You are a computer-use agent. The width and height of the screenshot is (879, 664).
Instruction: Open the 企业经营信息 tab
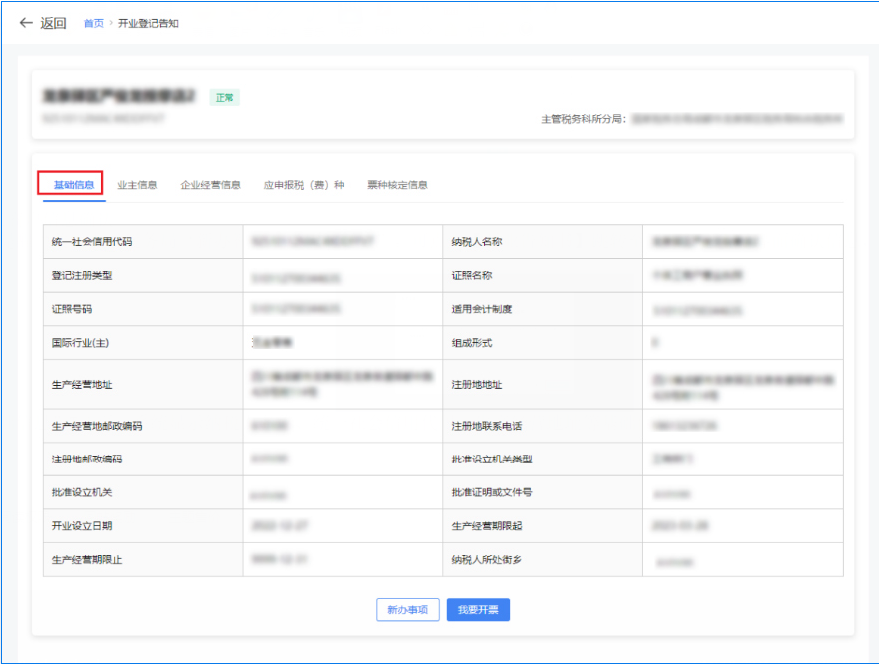click(210, 185)
